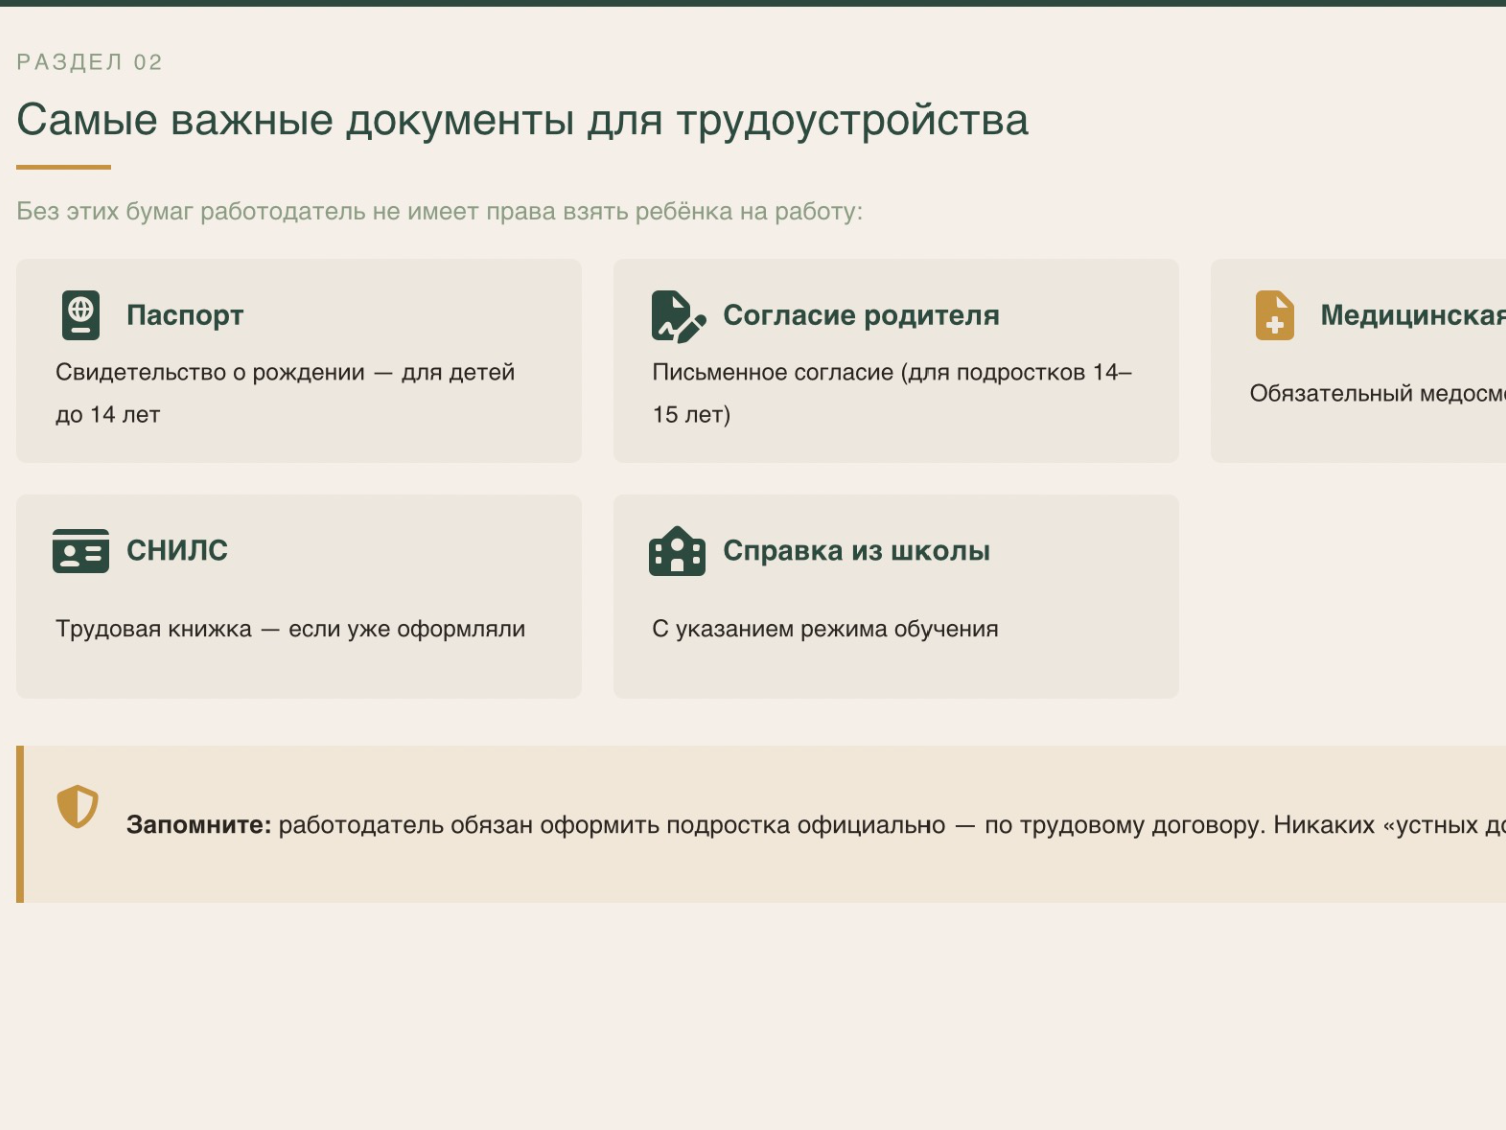Click the text С указанием режима обучения
1506x1130 pixels.
[x=825, y=629]
